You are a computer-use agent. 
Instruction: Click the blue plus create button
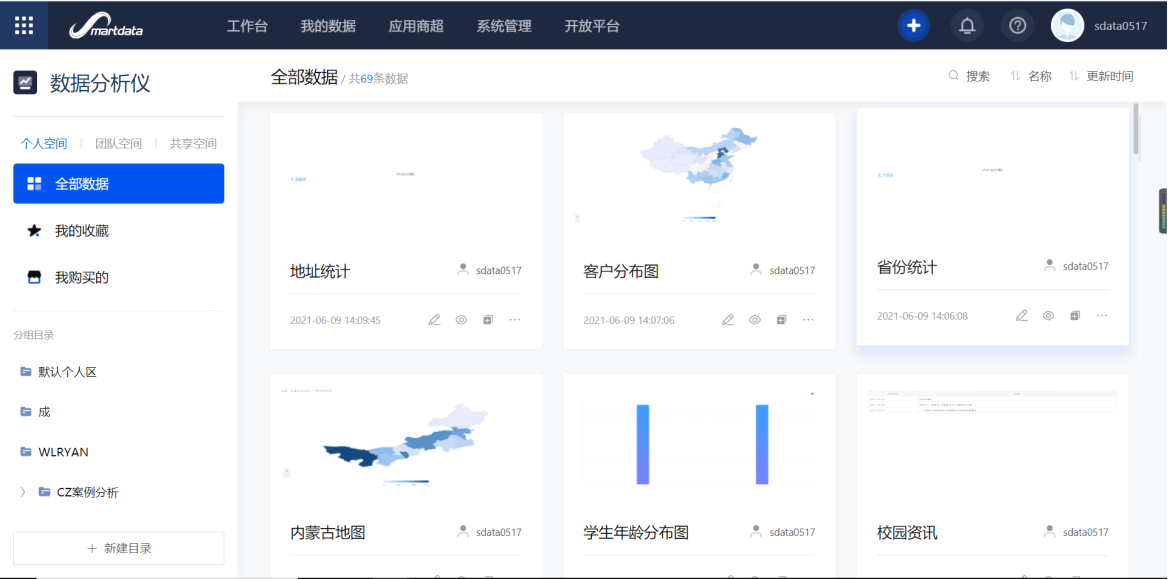pyautogui.click(x=913, y=26)
